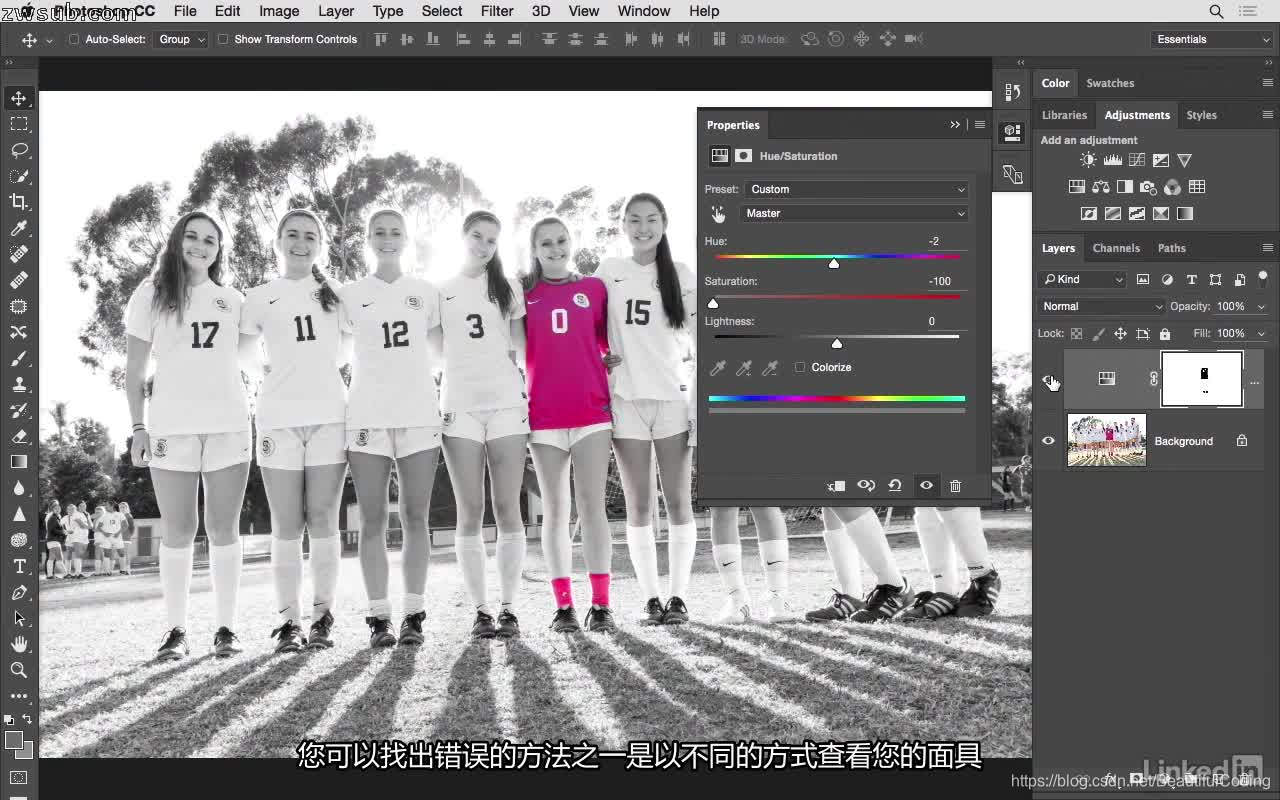
Task: Select the Zoom tool
Action: point(19,670)
